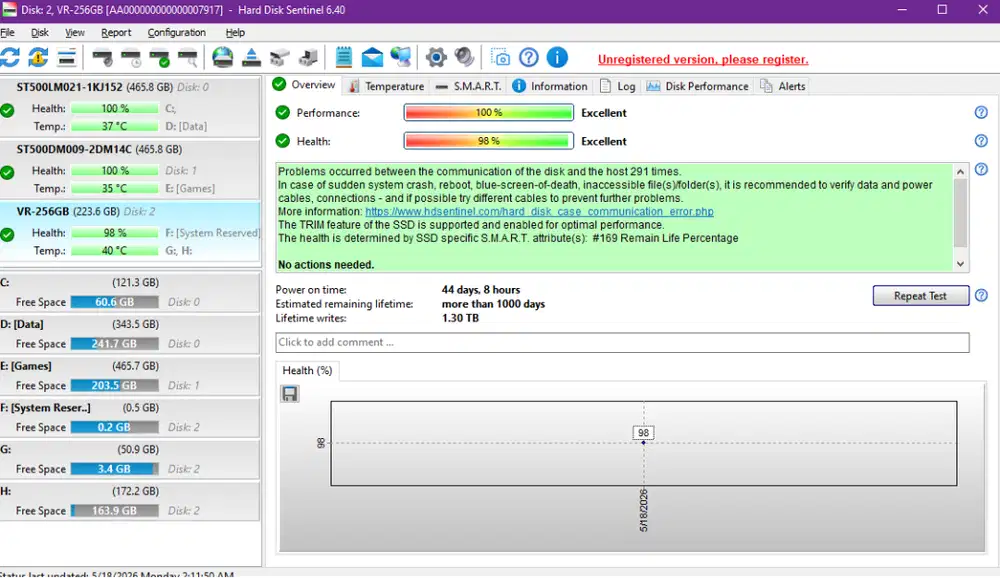Click the disk with green checkmark icon
Screen dimensions: 1000x578
coord(159,57)
